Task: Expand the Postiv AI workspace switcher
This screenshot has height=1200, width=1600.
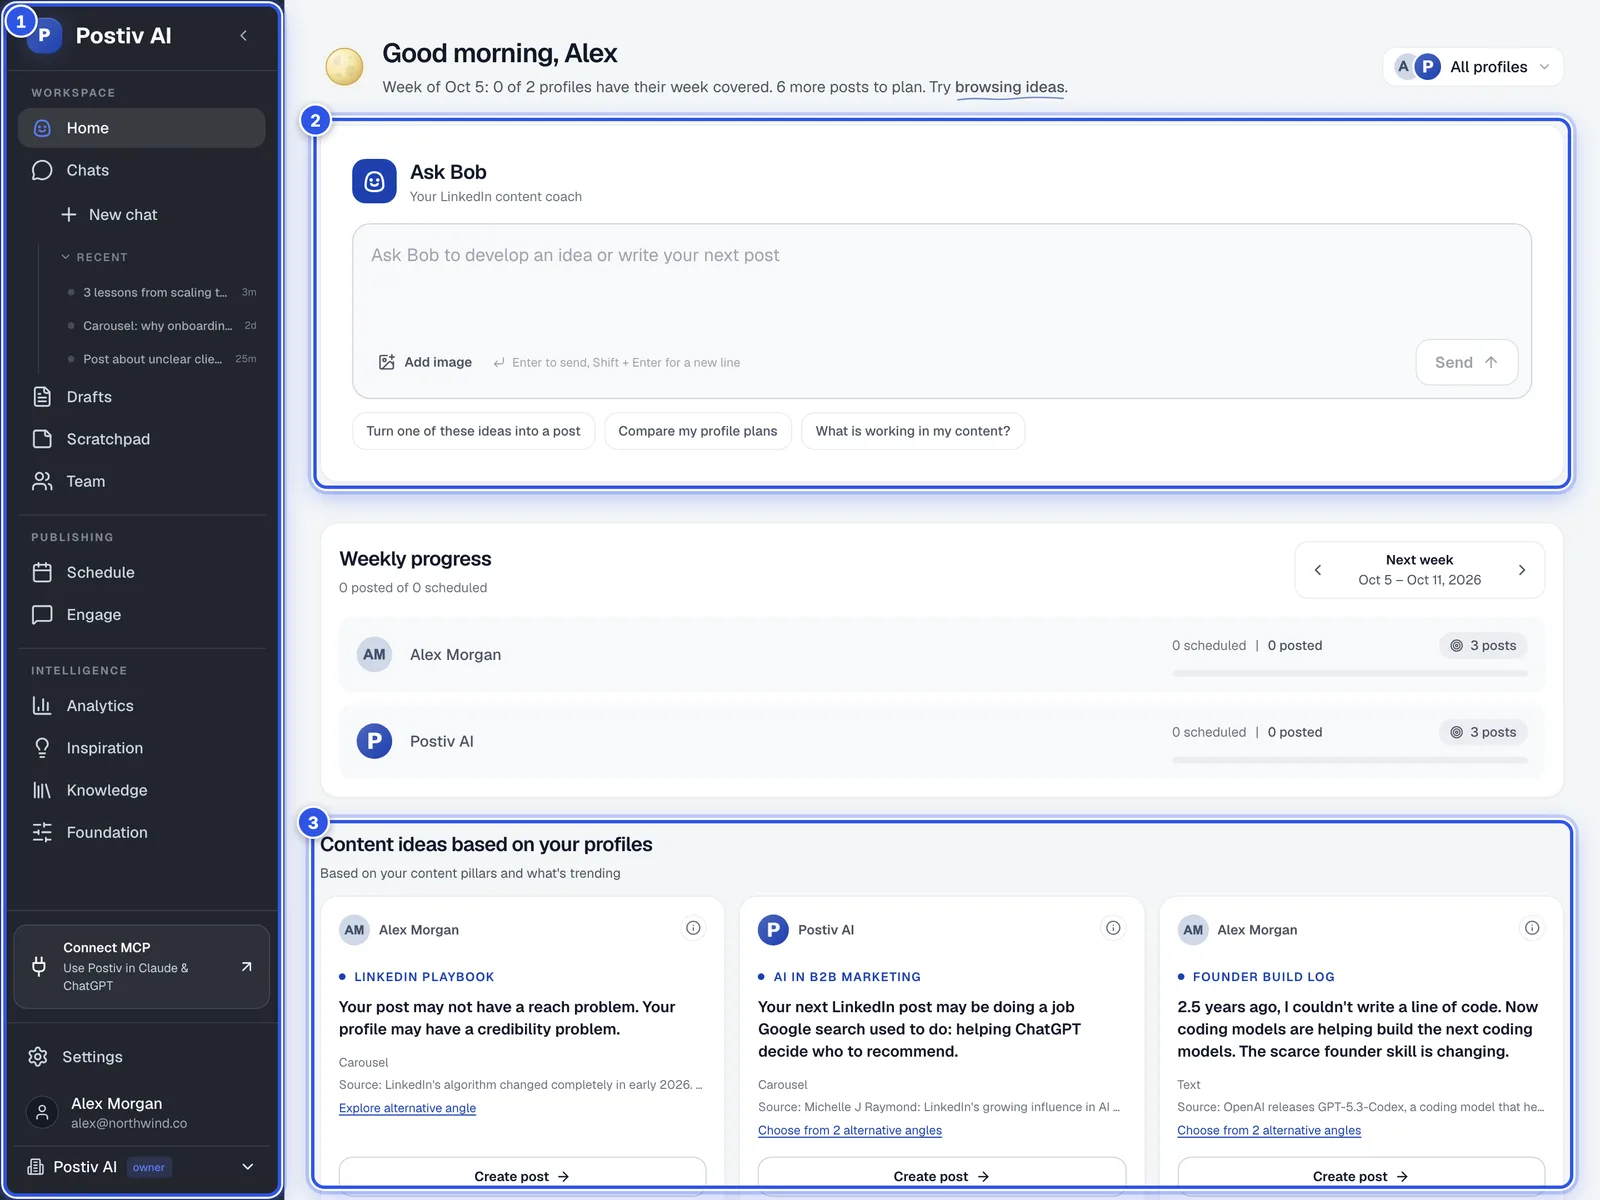Action: pos(141,1167)
